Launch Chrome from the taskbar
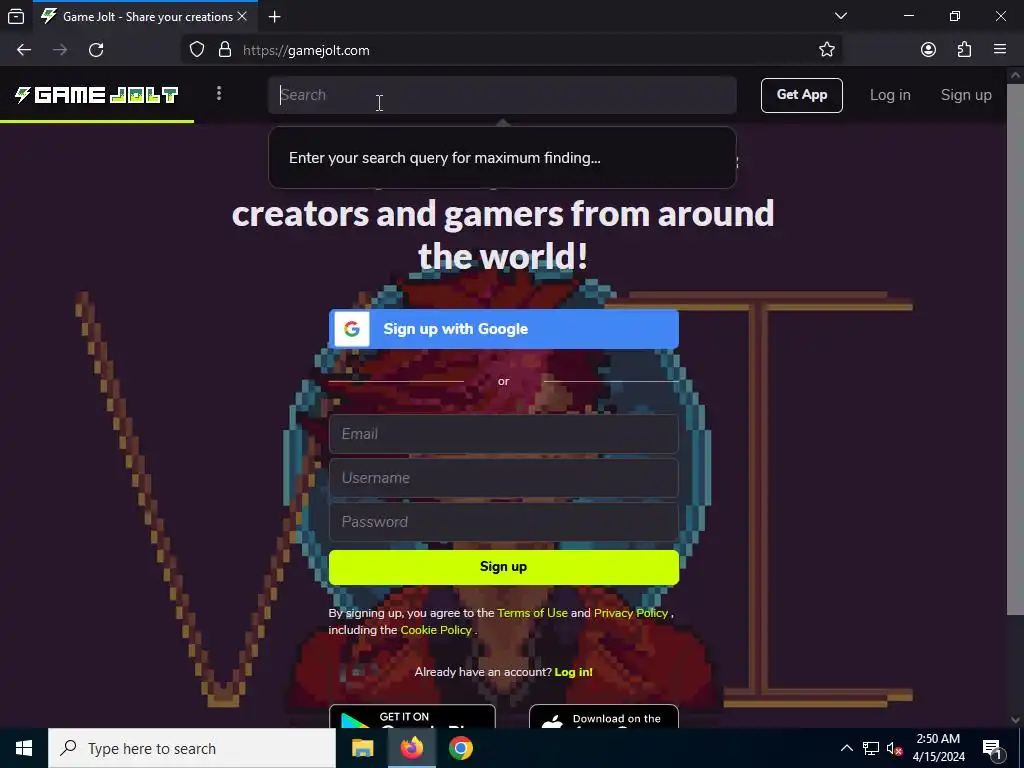Screen dimensions: 1024x768 click(460, 748)
